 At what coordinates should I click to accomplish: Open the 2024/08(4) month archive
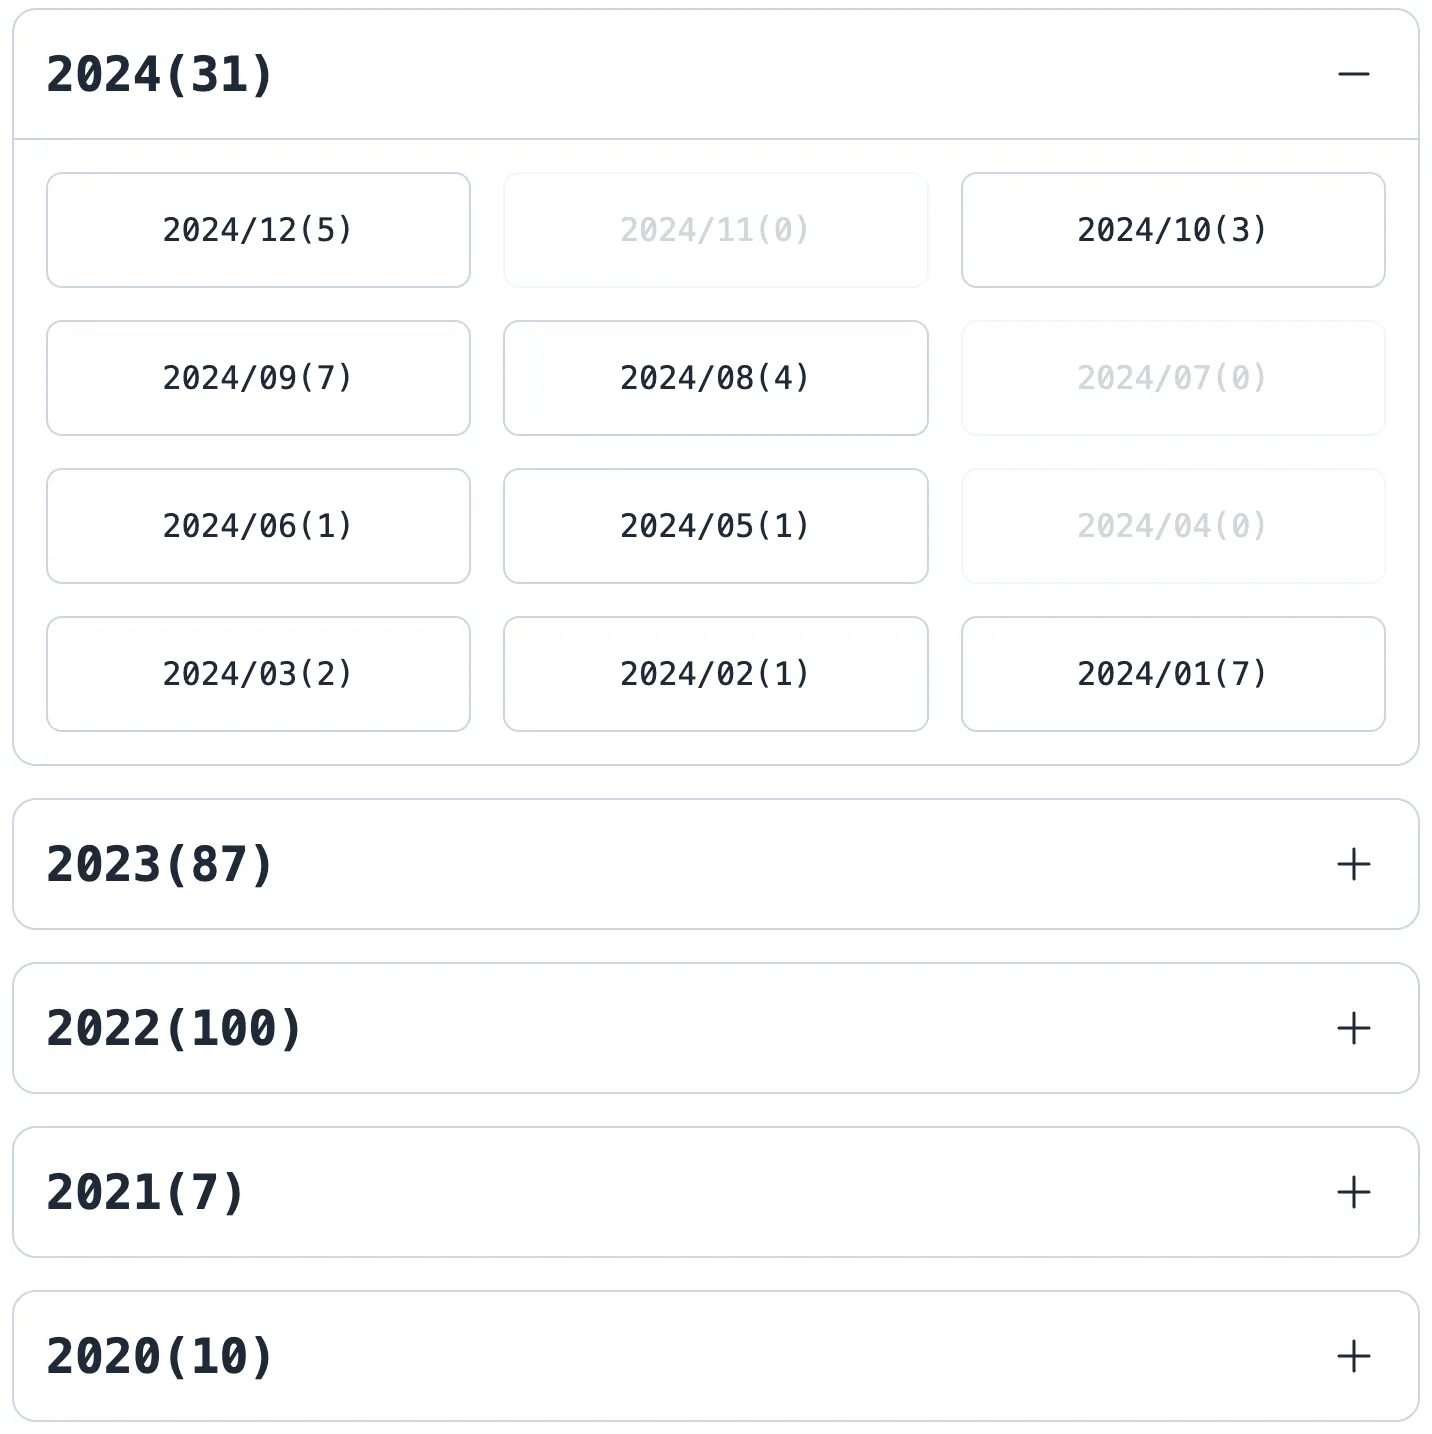coord(715,378)
